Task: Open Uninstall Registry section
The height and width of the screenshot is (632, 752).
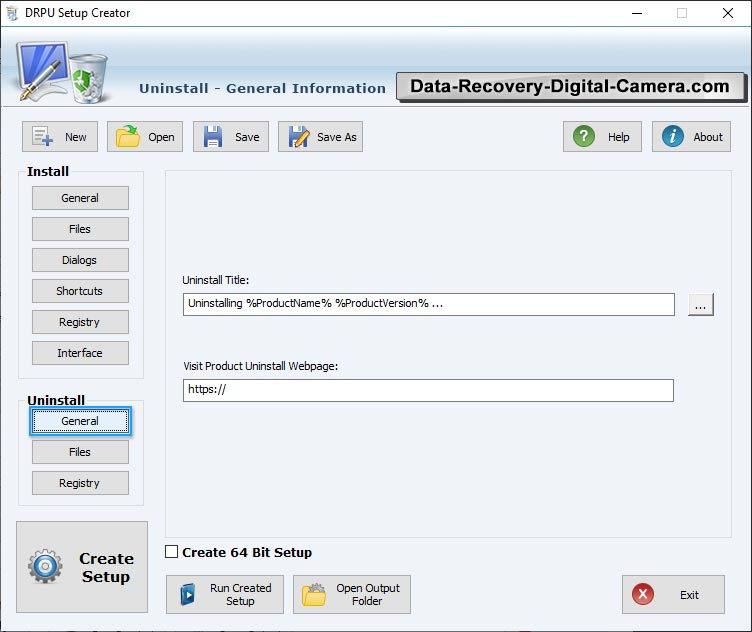Action: (80, 483)
